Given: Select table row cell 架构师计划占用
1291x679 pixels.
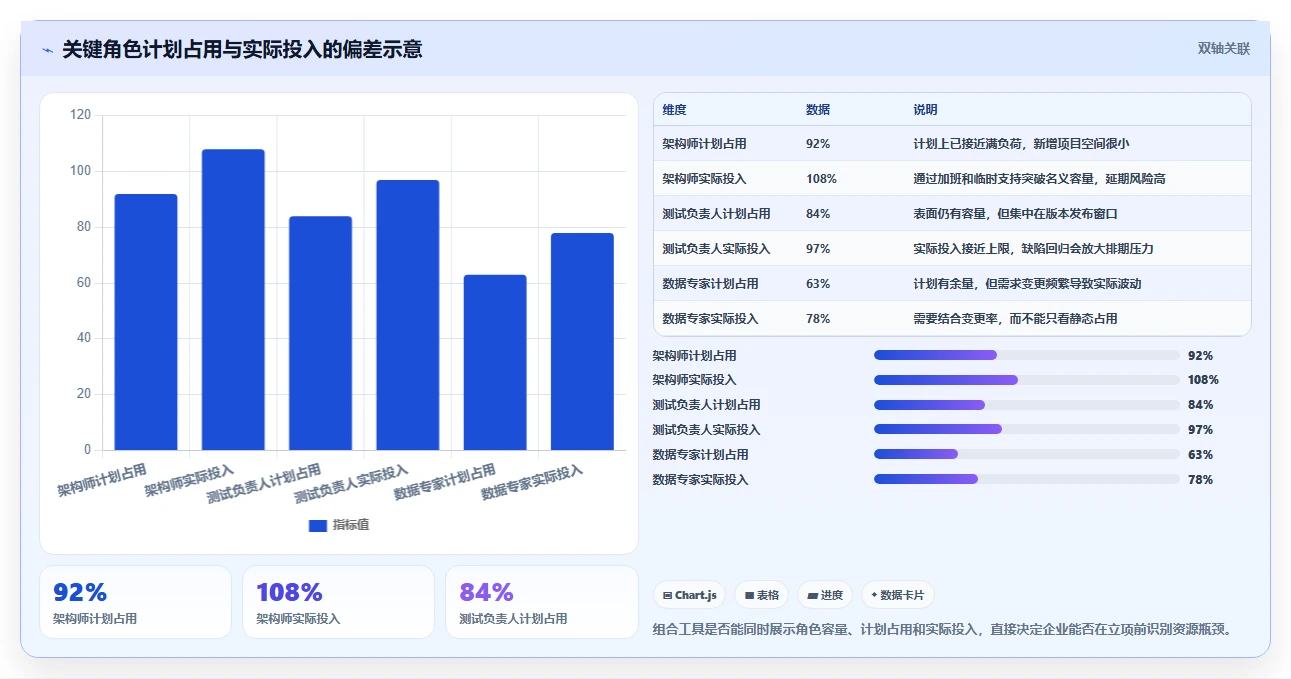Looking at the screenshot, I should 704,144.
